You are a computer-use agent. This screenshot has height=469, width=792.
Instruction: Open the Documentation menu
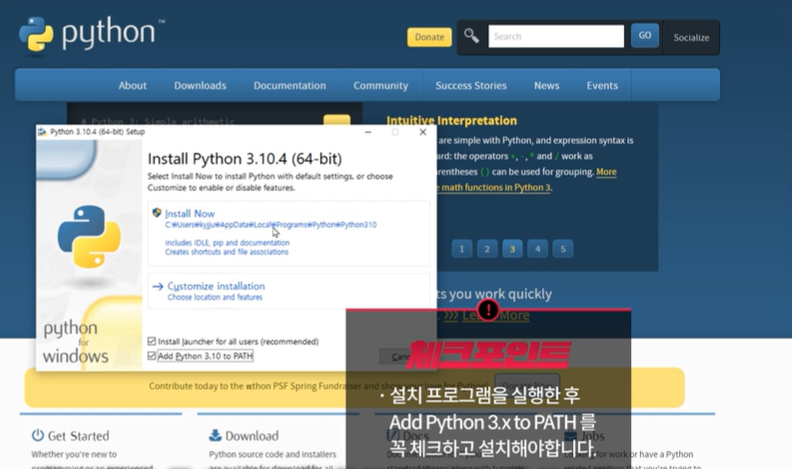pyautogui.click(x=289, y=85)
